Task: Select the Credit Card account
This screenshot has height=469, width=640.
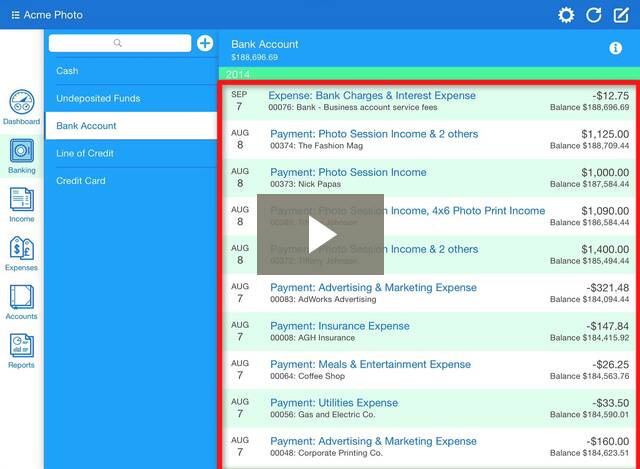Action: [x=131, y=181]
